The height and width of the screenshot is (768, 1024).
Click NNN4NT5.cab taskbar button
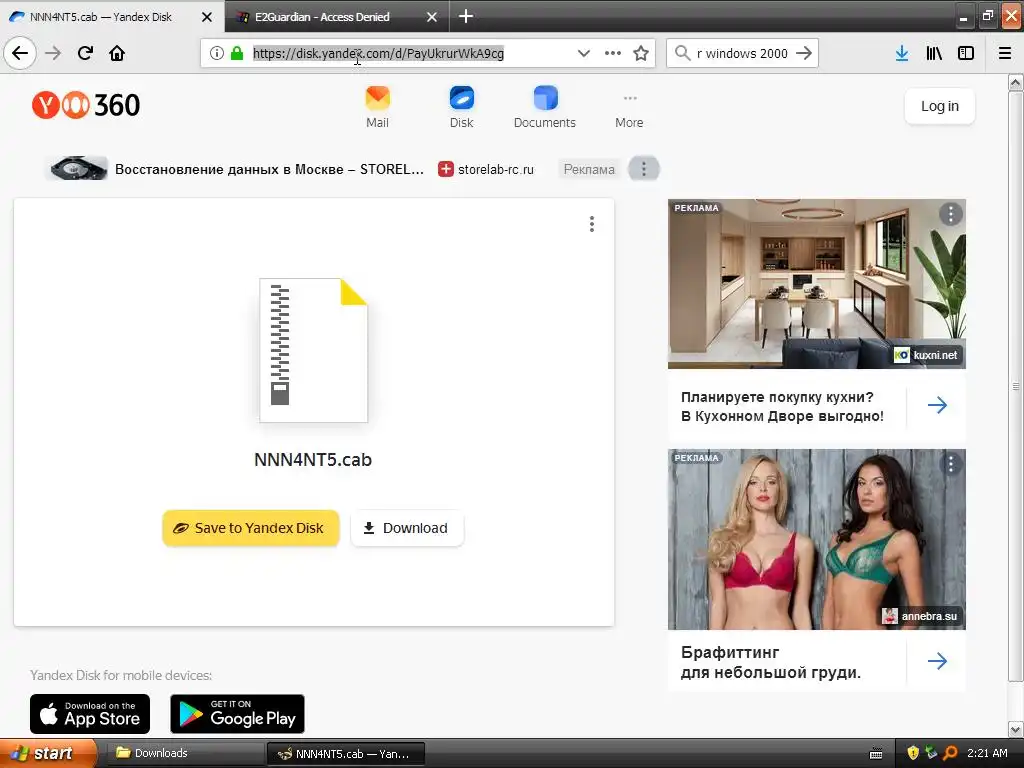tap(345, 754)
